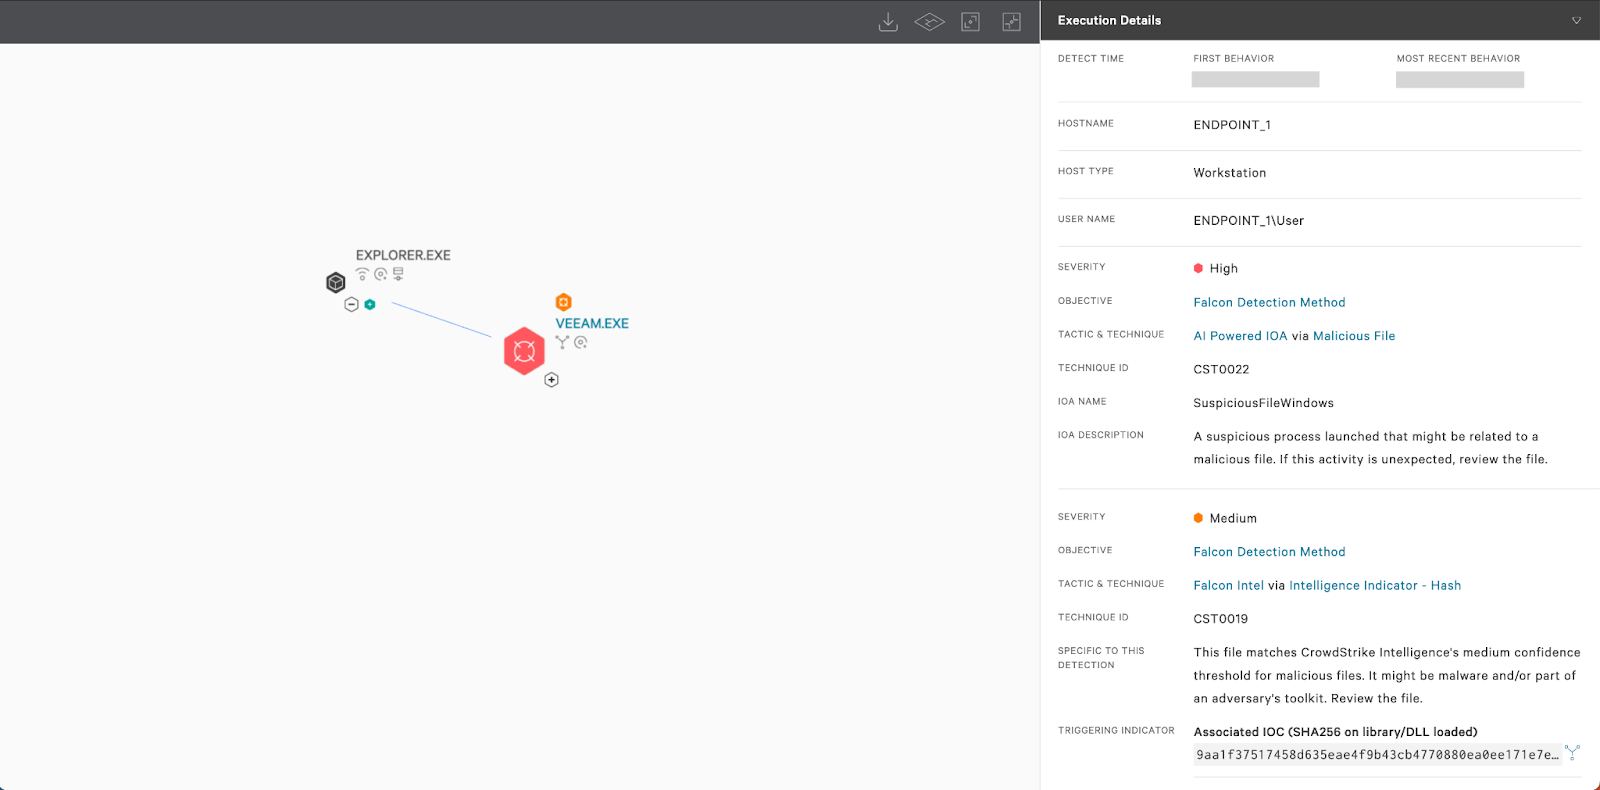Expand VEEAM.EXE children with the plus hexagon

(551, 380)
